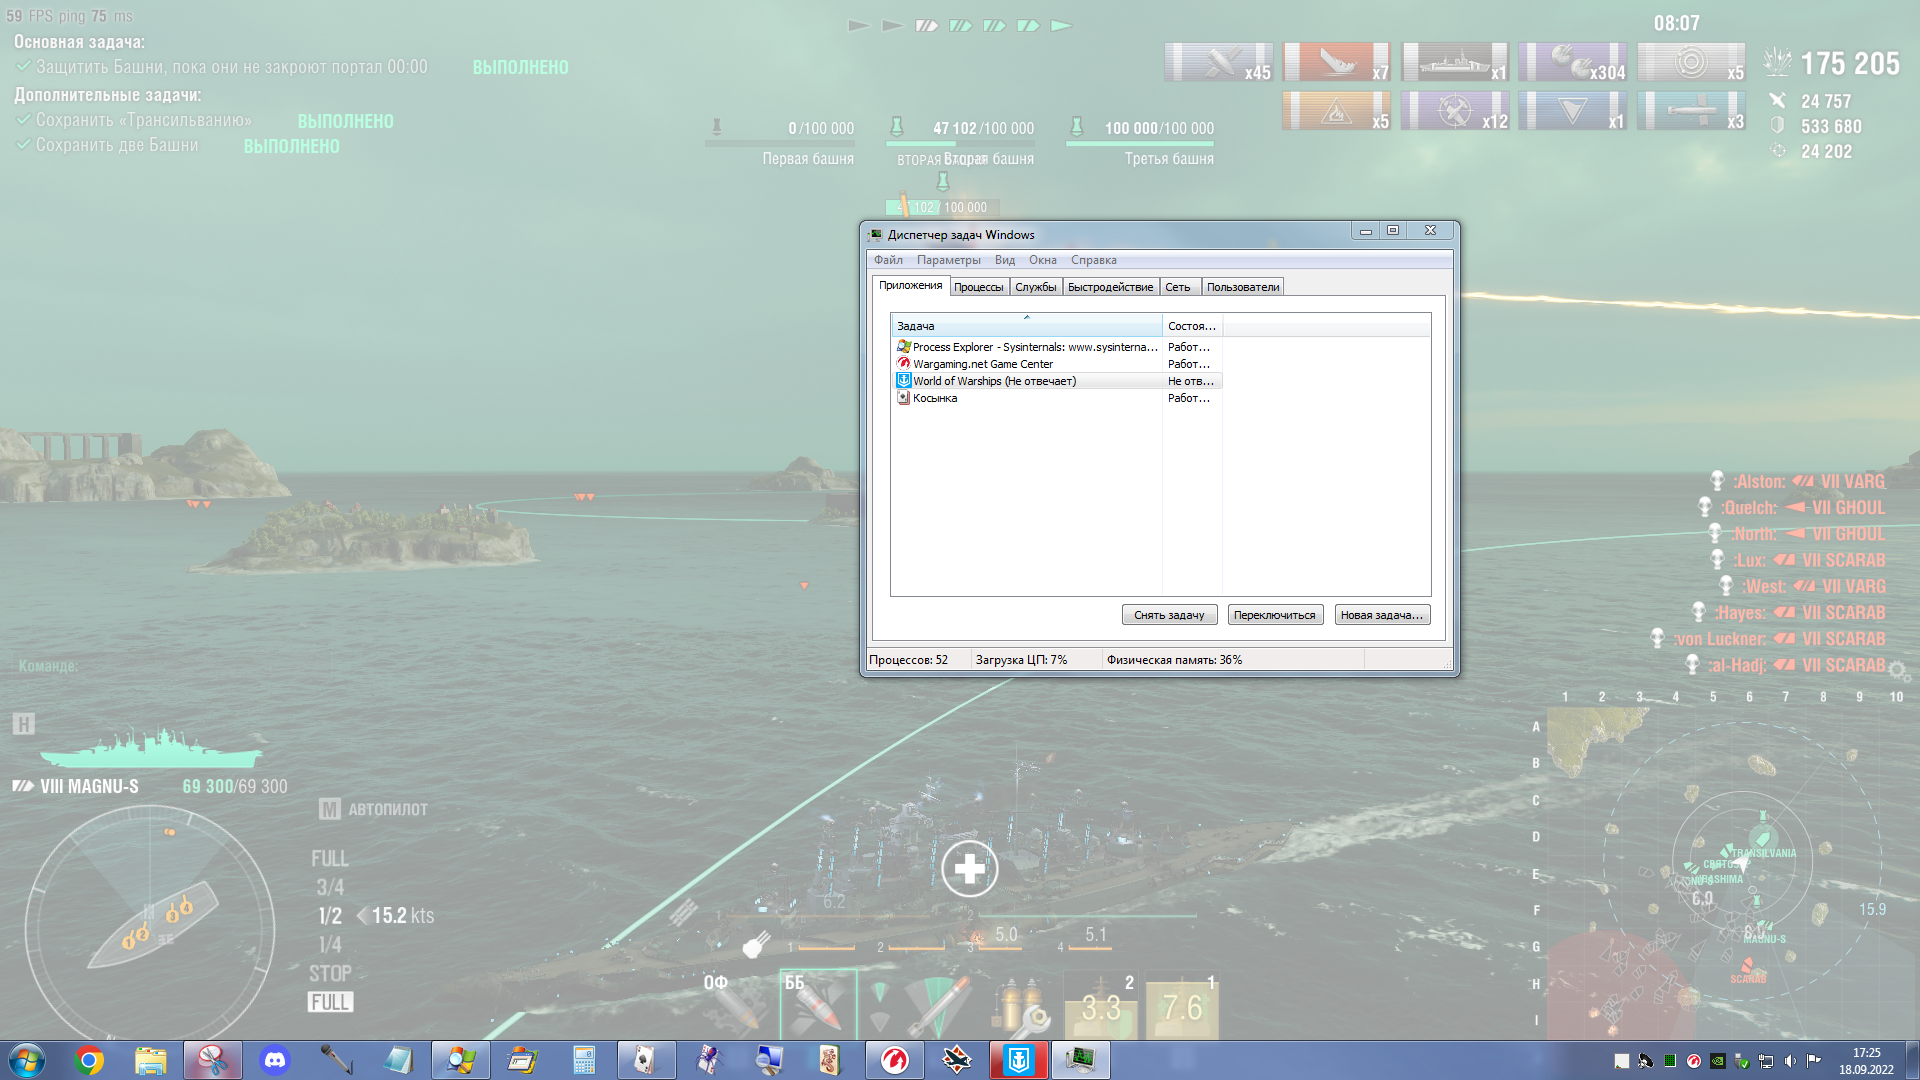The height and width of the screenshot is (1080, 1920).
Task: Select World of Warships (Не отвечает) task row
Action: point(1057,381)
